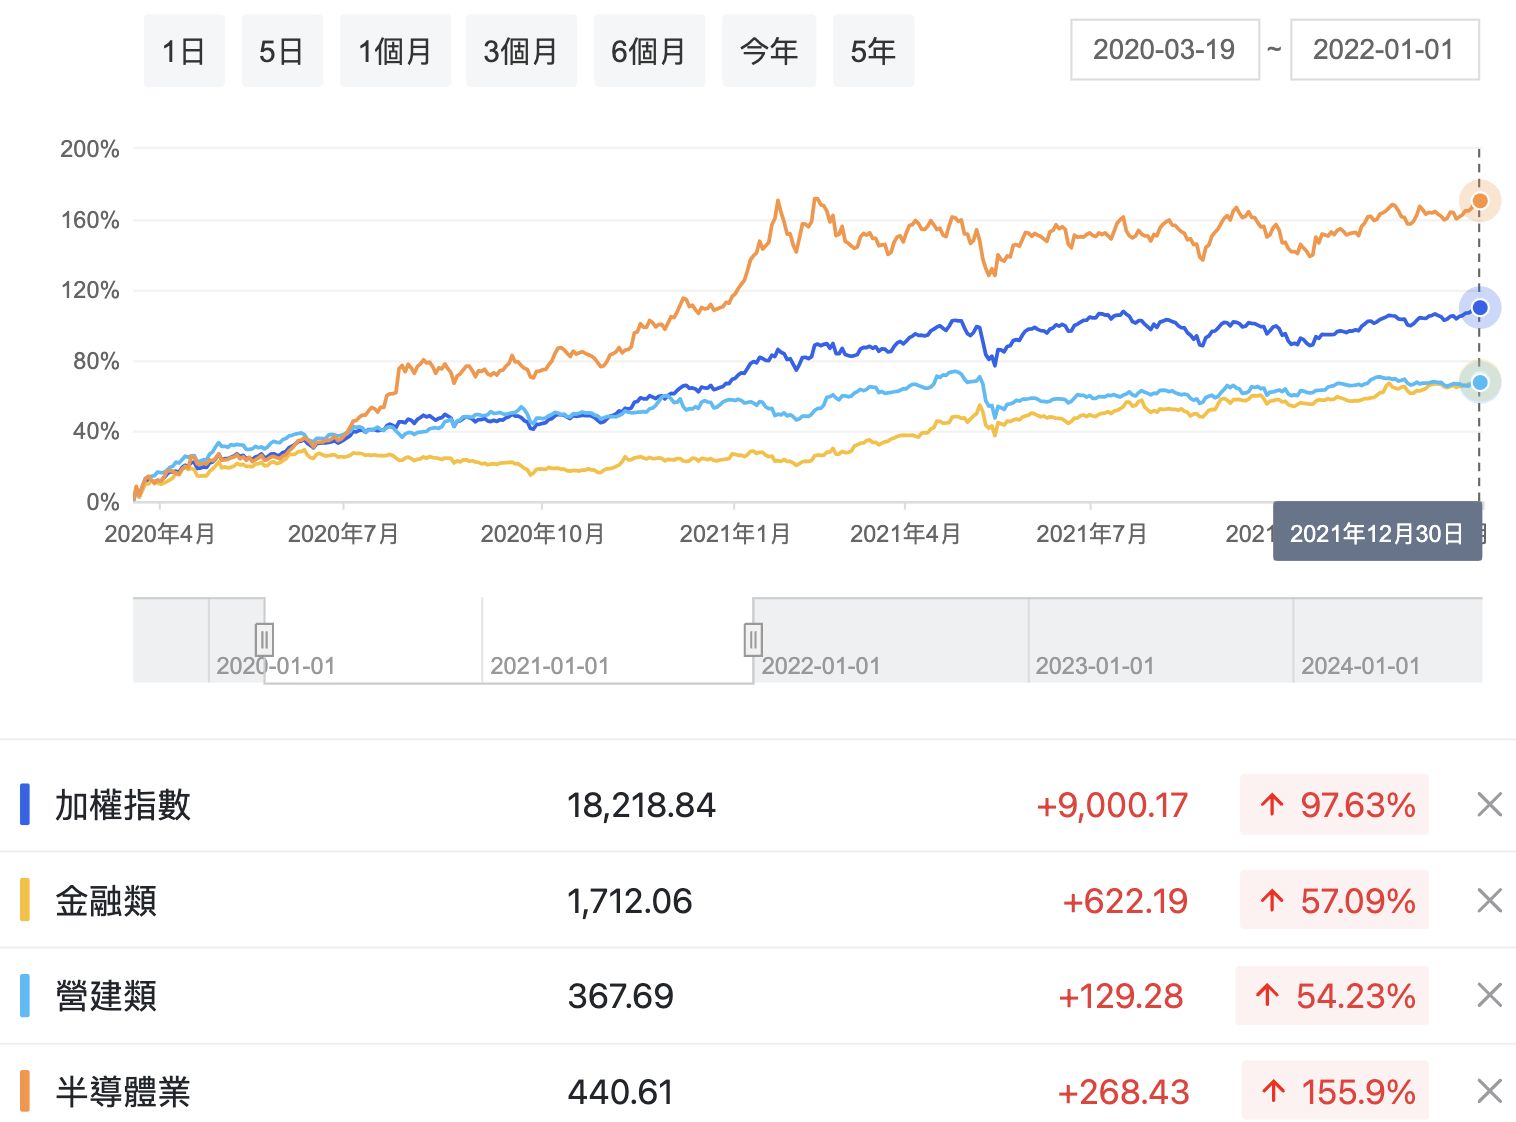Remove 營建類 from the comparison
The height and width of the screenshot is (1122, 1516).
pyautogui.click(x=1489, y=996)
